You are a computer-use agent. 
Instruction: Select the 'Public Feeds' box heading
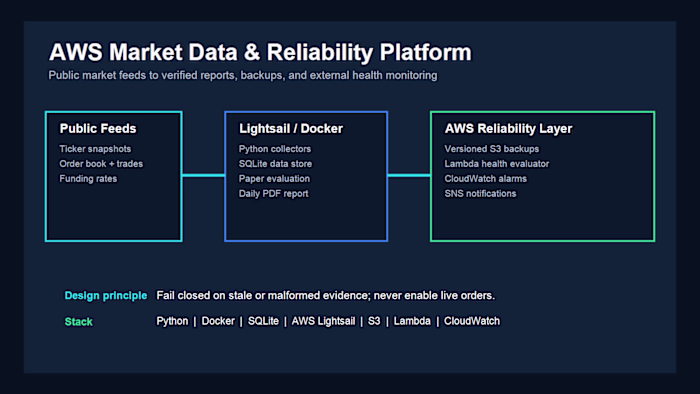tap(98, 129)
